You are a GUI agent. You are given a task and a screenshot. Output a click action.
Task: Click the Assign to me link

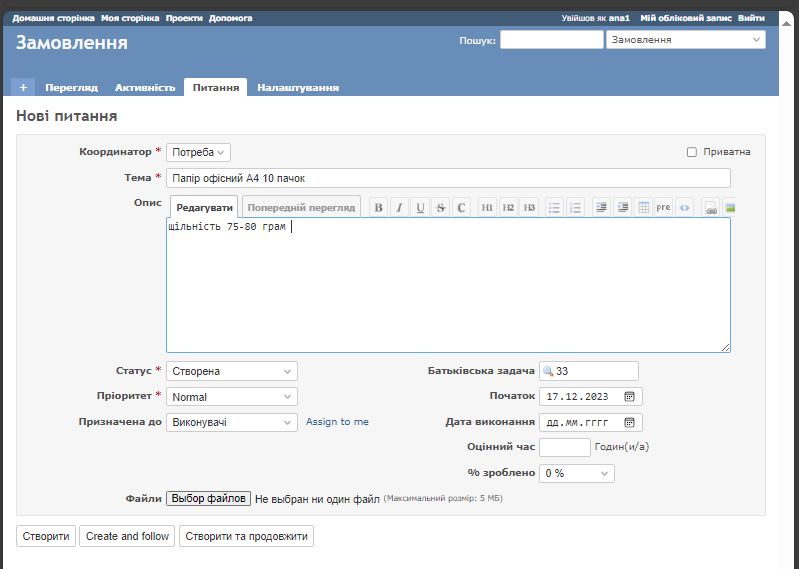coord(337,422)
